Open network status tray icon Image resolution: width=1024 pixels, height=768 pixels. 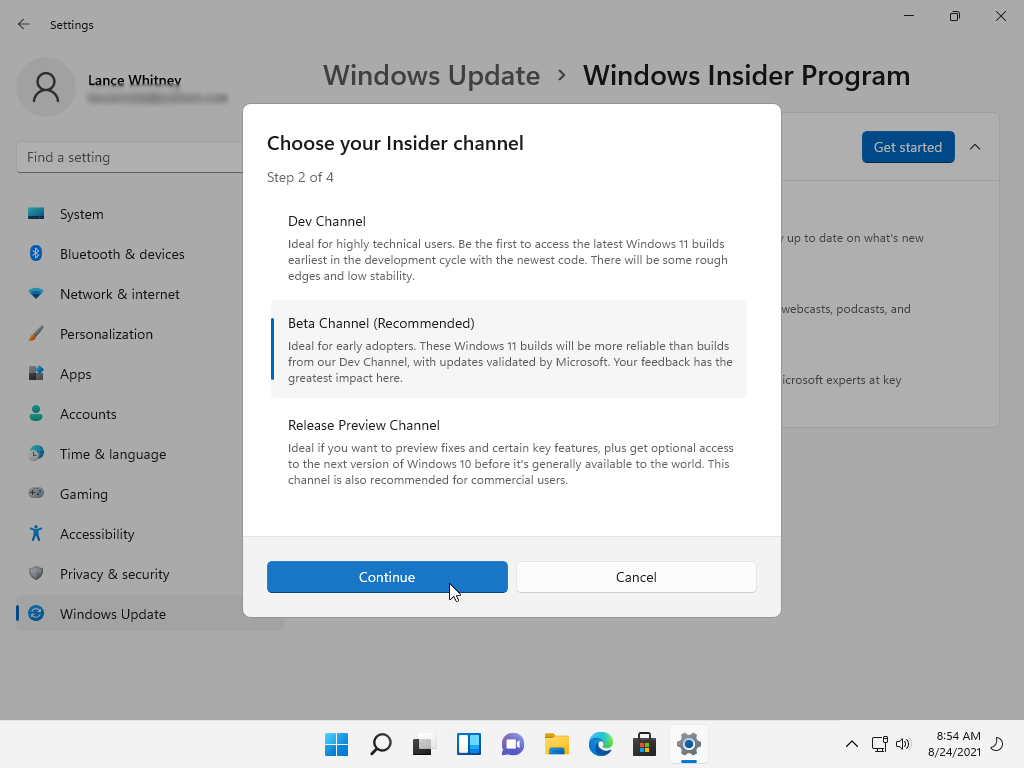(x=879, y=744)
